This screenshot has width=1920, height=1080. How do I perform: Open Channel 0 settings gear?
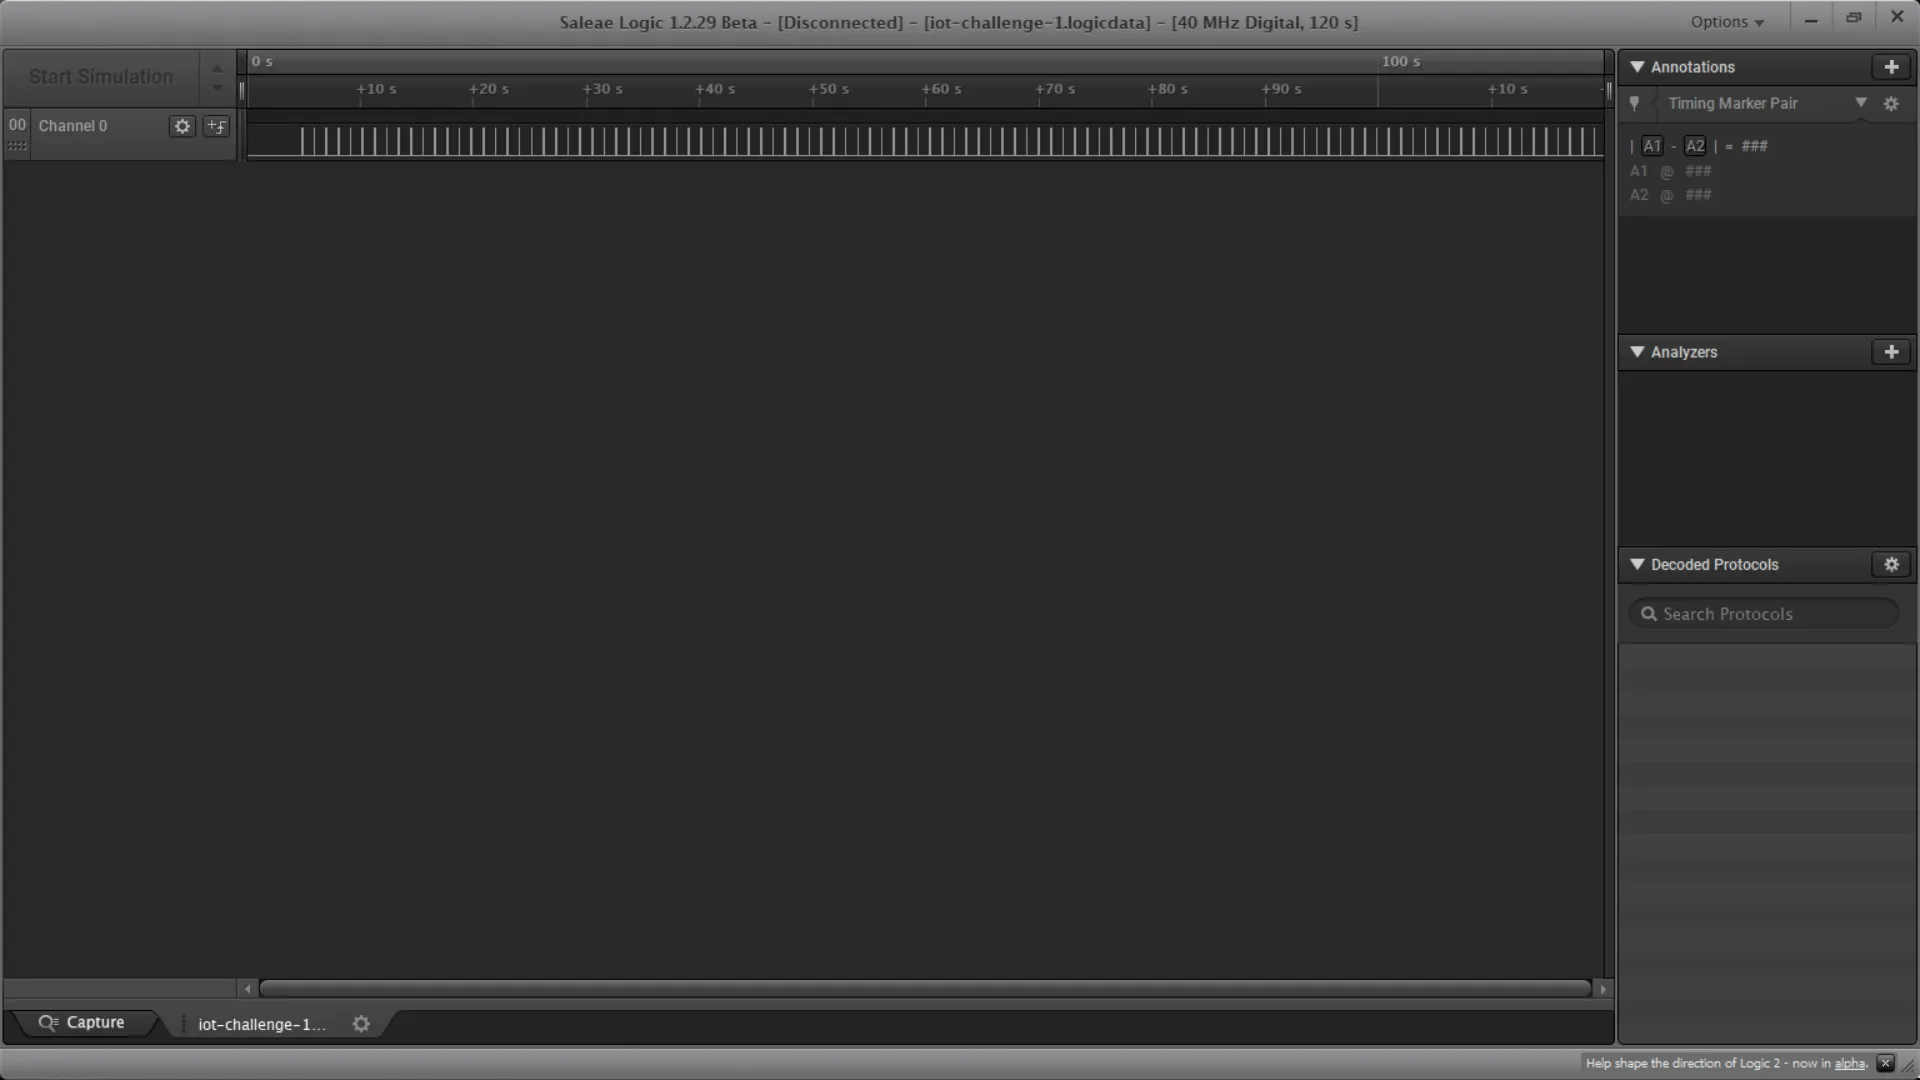182,126
